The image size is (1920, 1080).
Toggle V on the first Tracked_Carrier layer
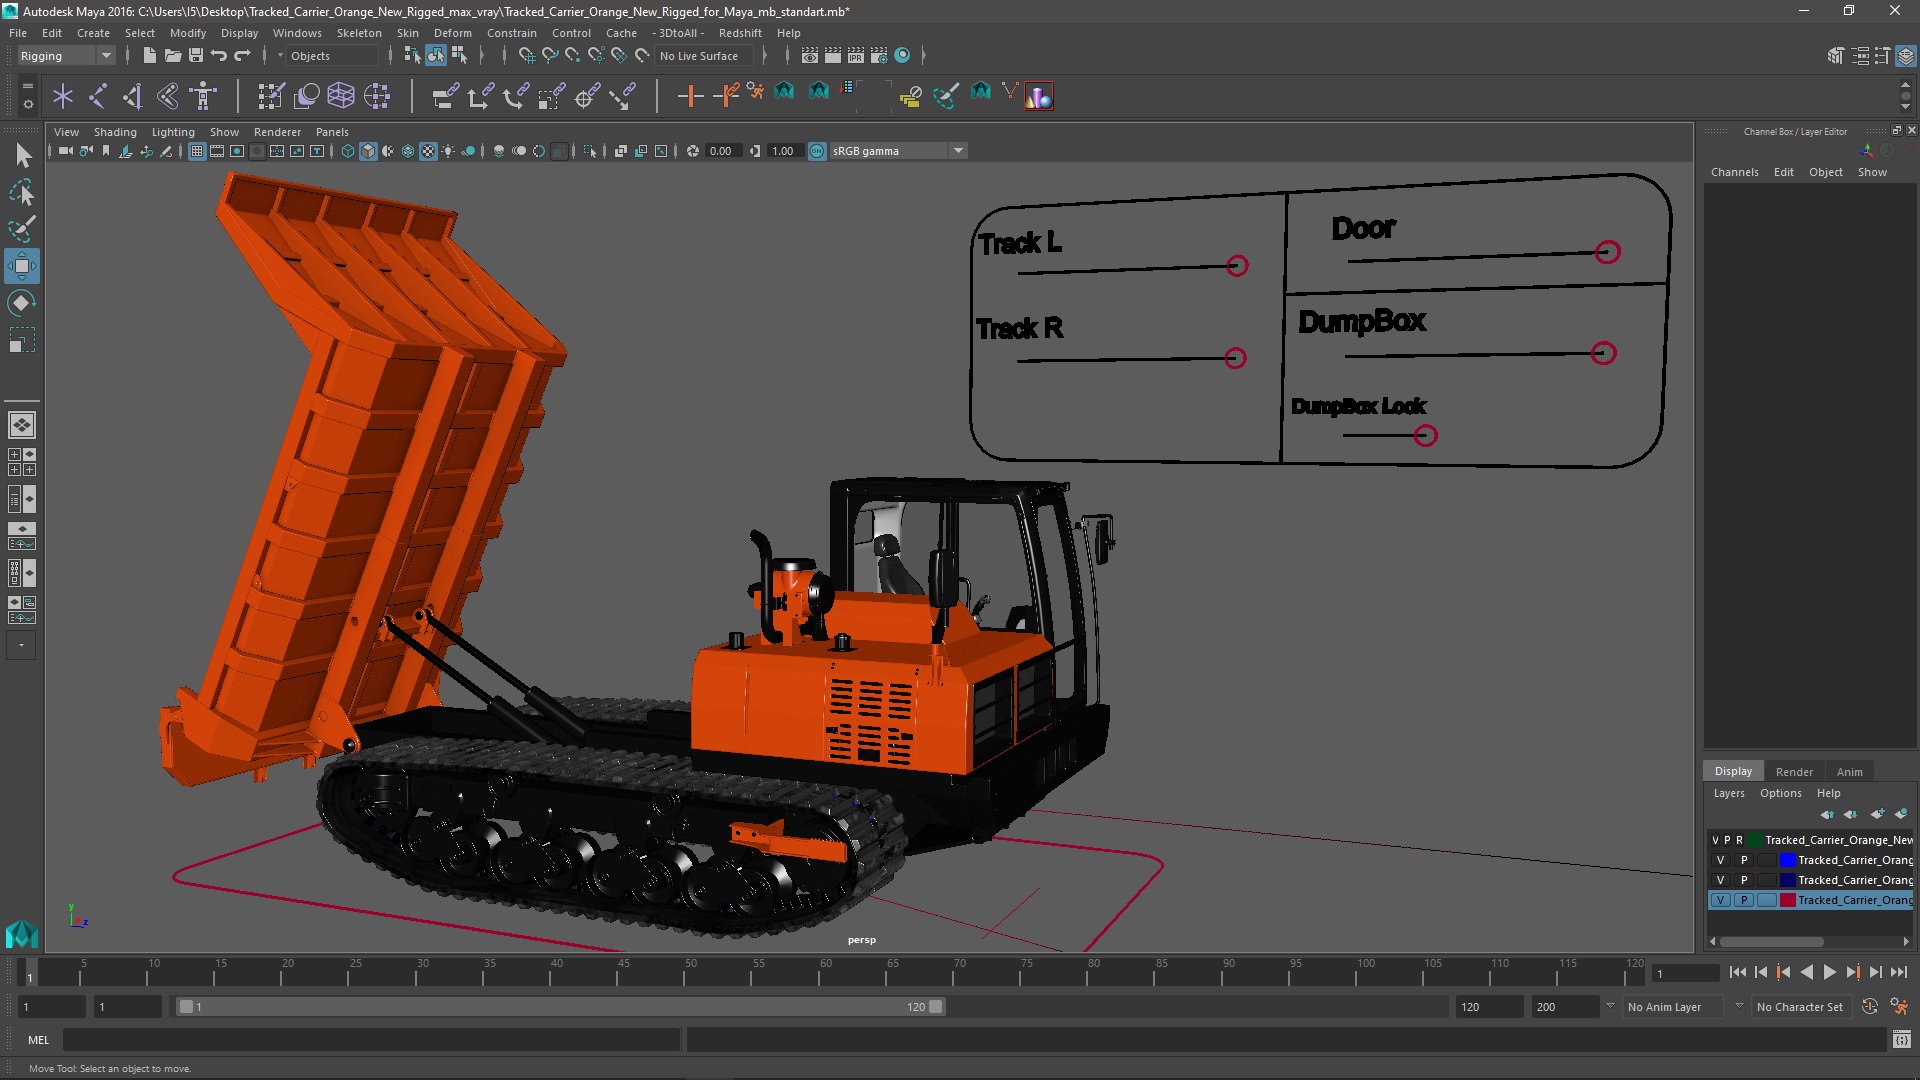pyautogui.click(x=1715, y=840)
